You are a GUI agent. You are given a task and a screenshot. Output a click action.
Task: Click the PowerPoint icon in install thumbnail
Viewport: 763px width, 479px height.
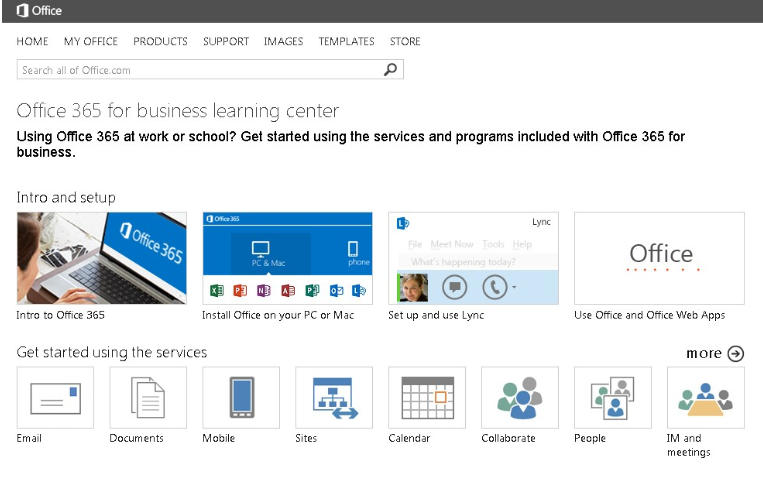pyautogui.click(x=240, y=291)
